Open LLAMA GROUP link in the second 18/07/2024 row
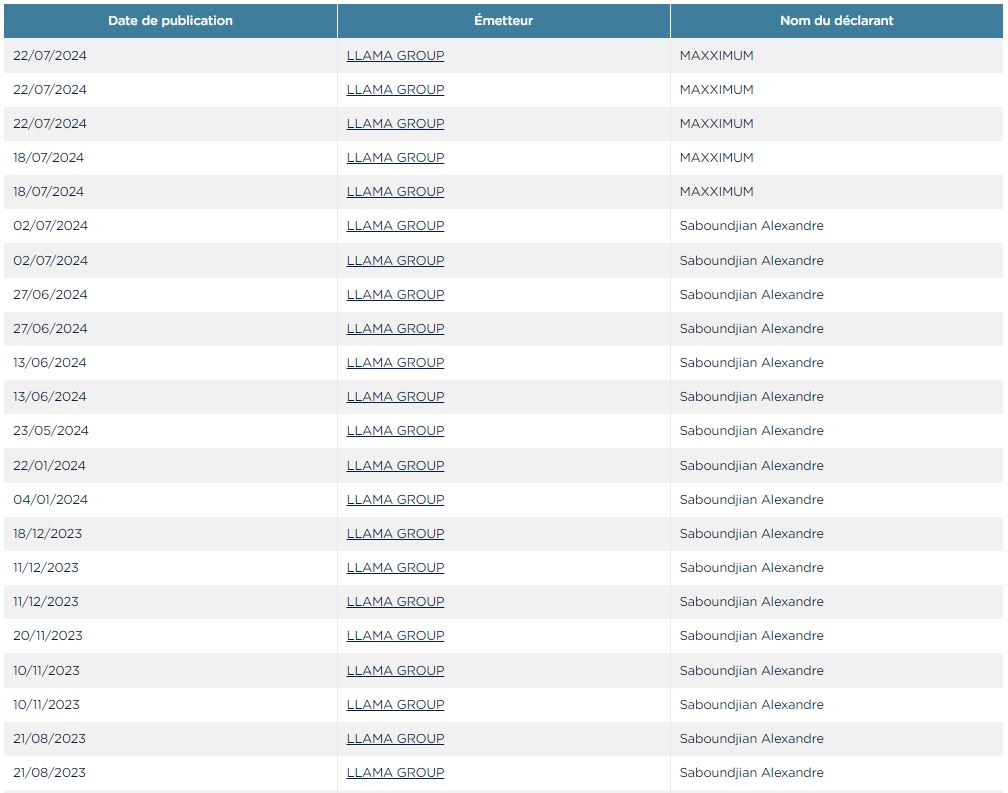The image size is (1008, 793). click(x=395, y=192)
